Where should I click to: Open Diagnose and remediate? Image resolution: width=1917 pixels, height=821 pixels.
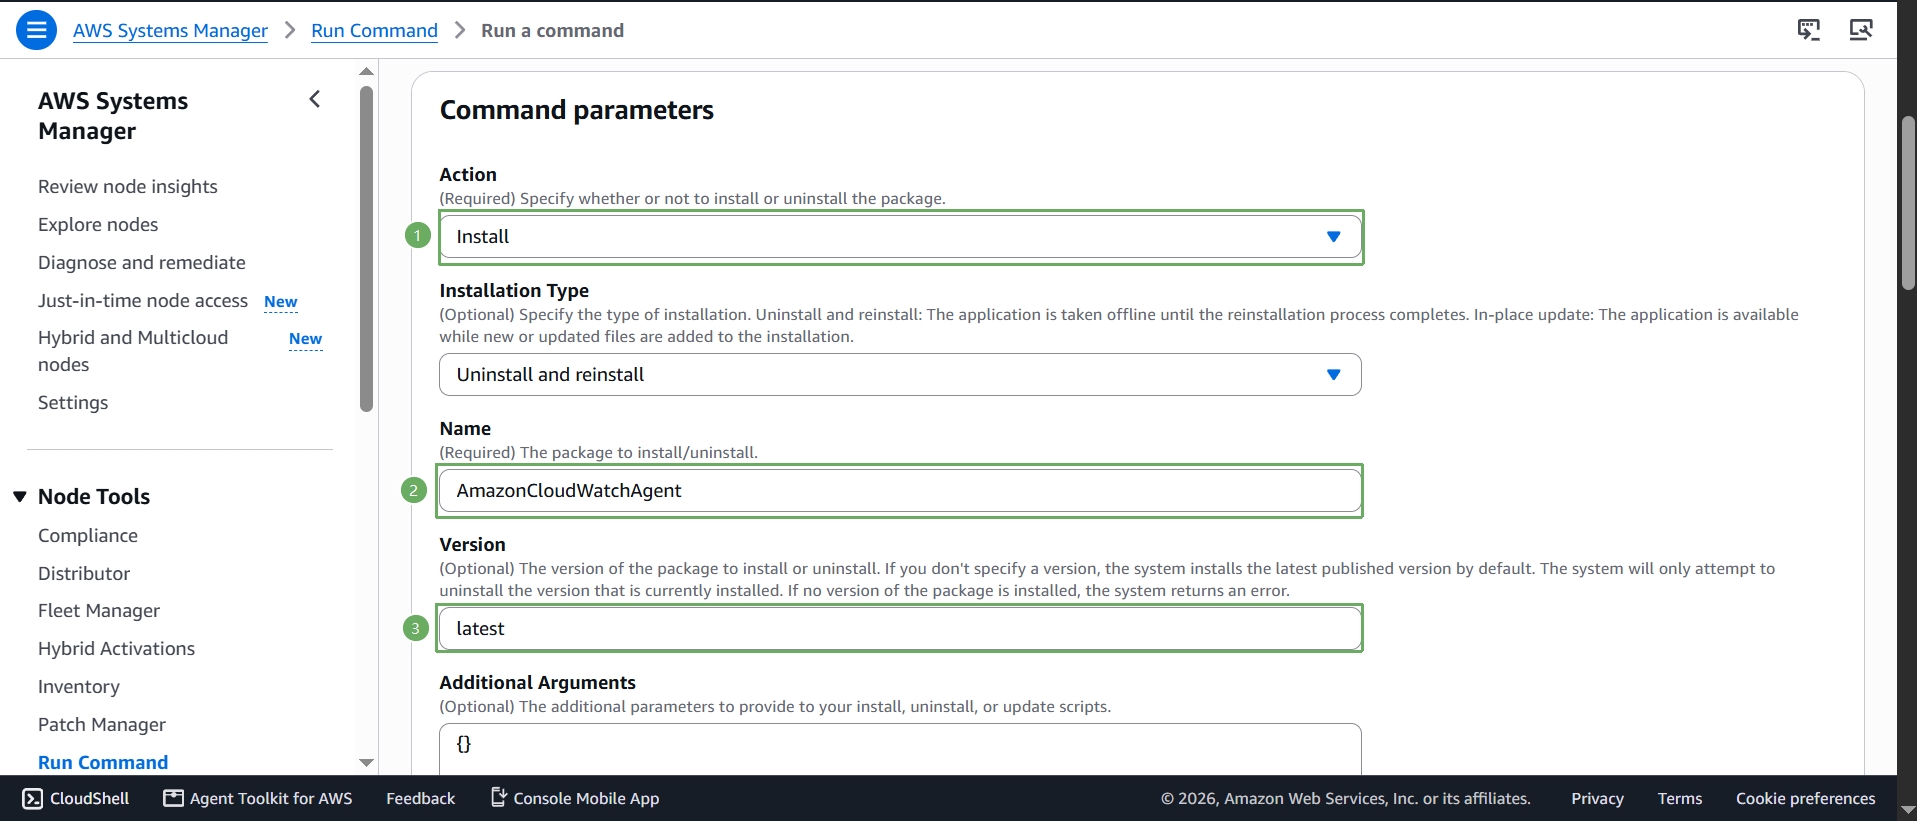tap(142, 263)
